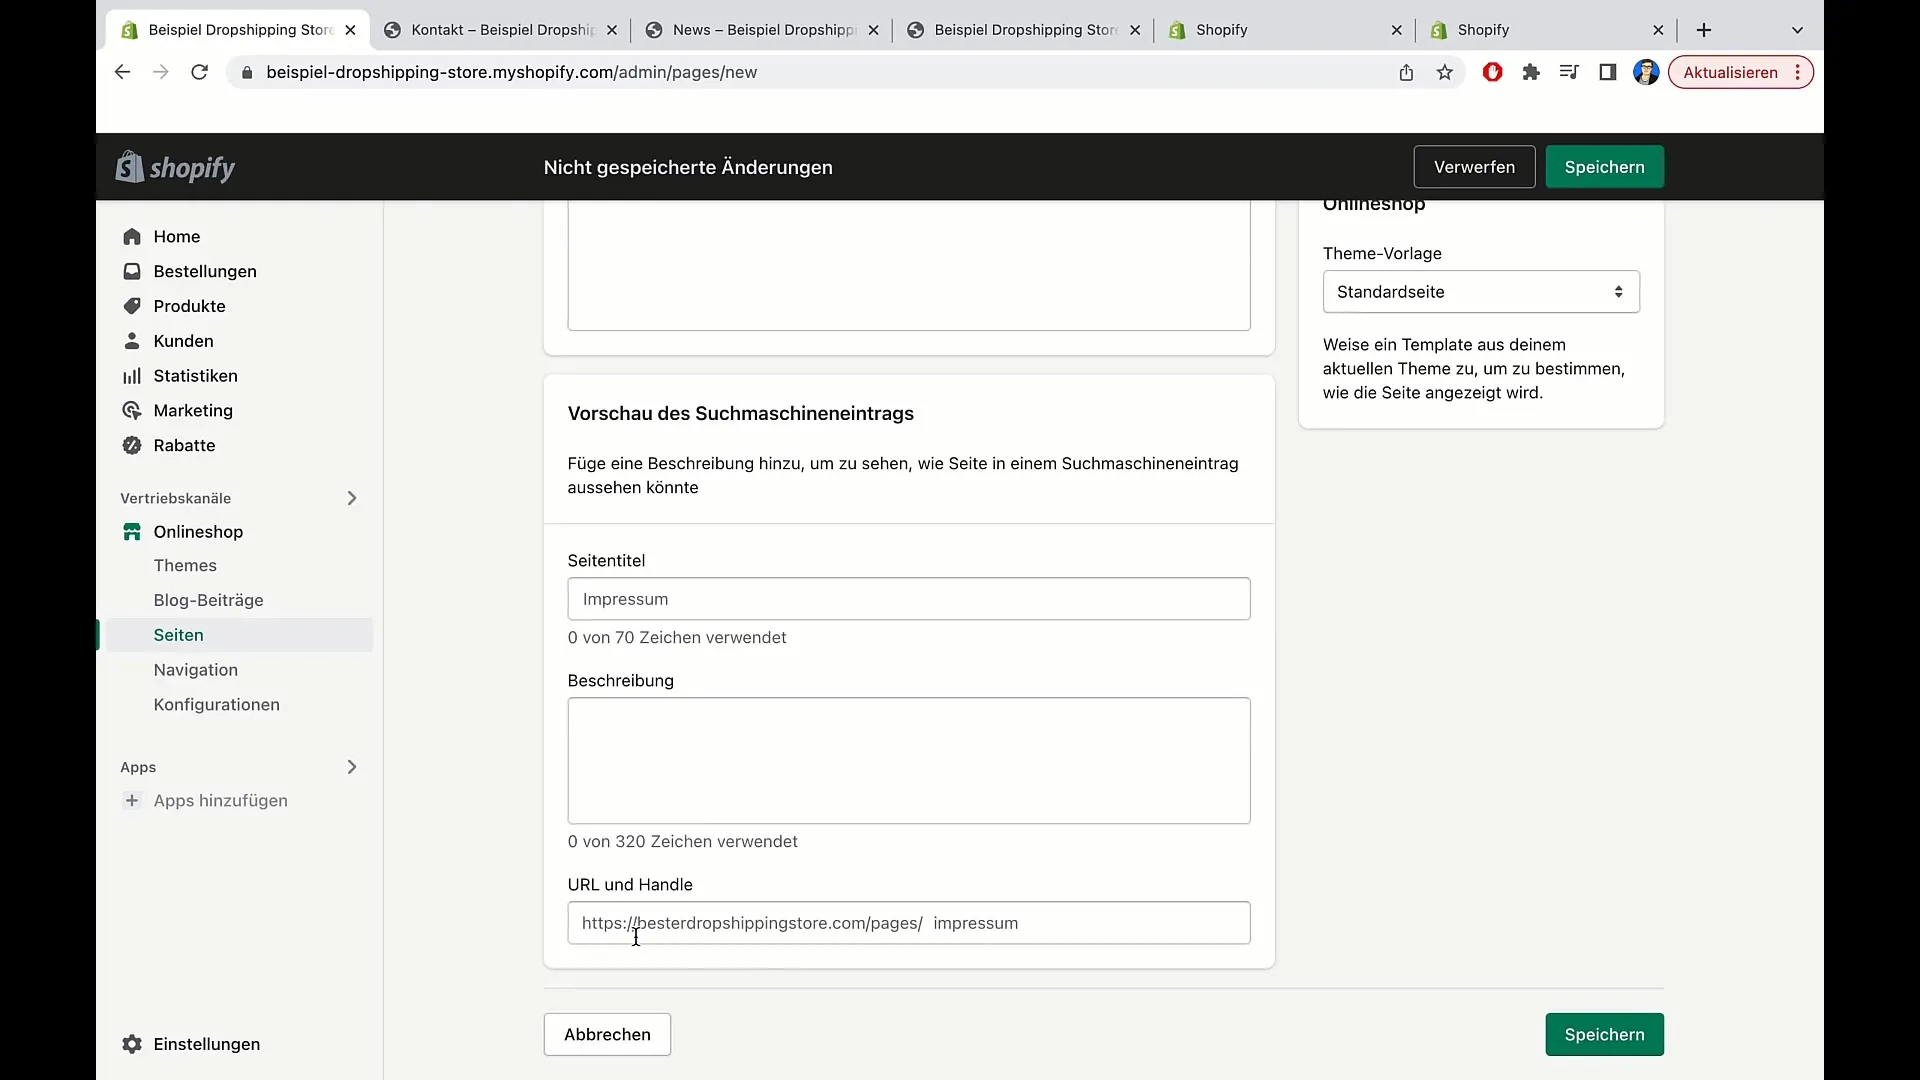Navigate to Produkte in sidebar

click(x=189, y=305)
